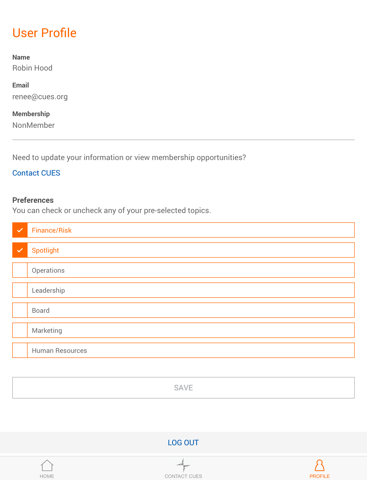Switch to the HOME tab label

(47, 476)
